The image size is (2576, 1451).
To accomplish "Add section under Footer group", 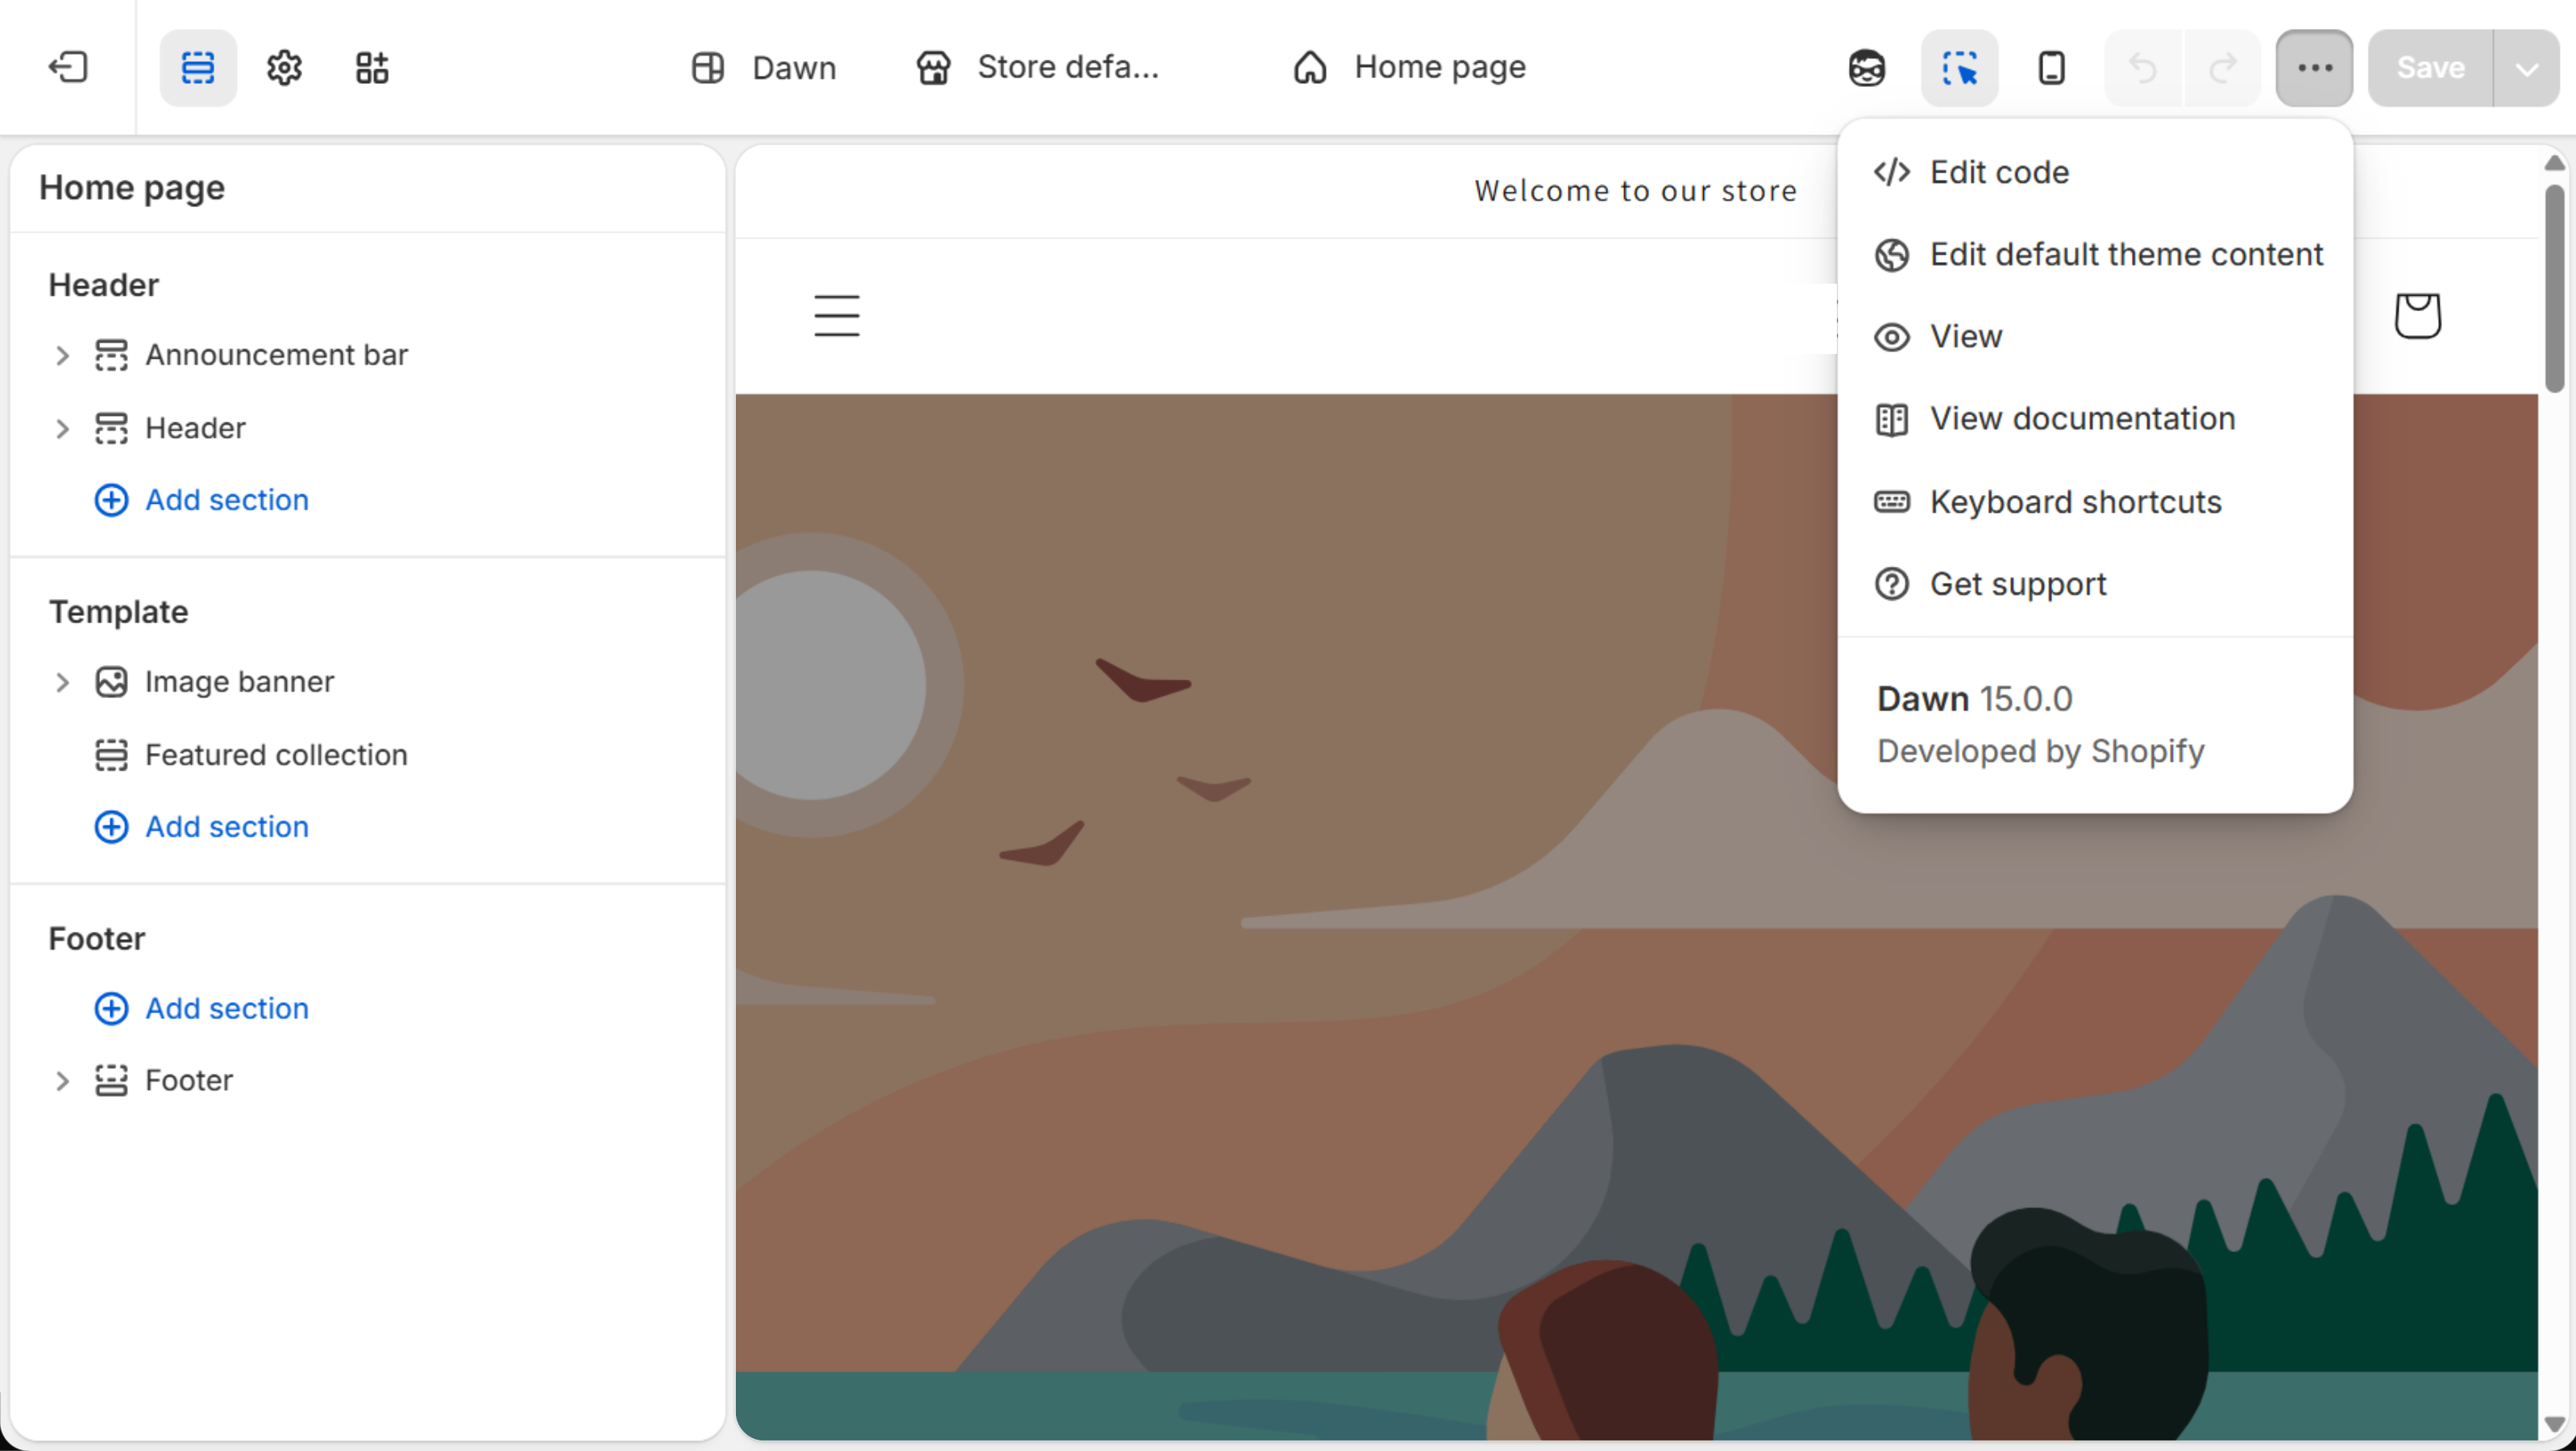I will (x=202, y=1008).
